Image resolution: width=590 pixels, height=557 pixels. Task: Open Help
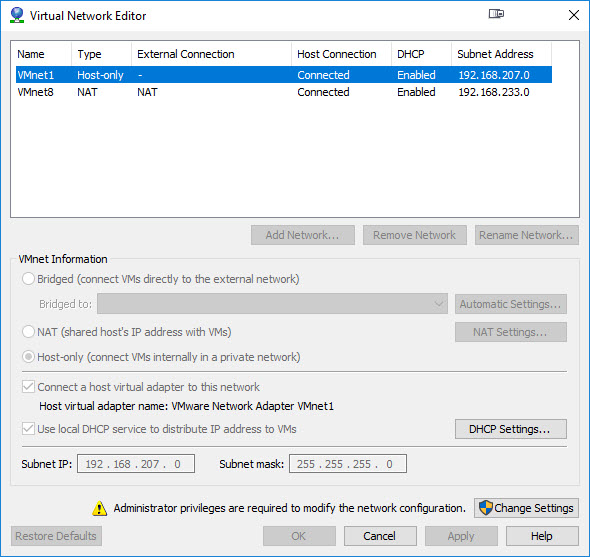pyautogui.click(x=542, y=536)
